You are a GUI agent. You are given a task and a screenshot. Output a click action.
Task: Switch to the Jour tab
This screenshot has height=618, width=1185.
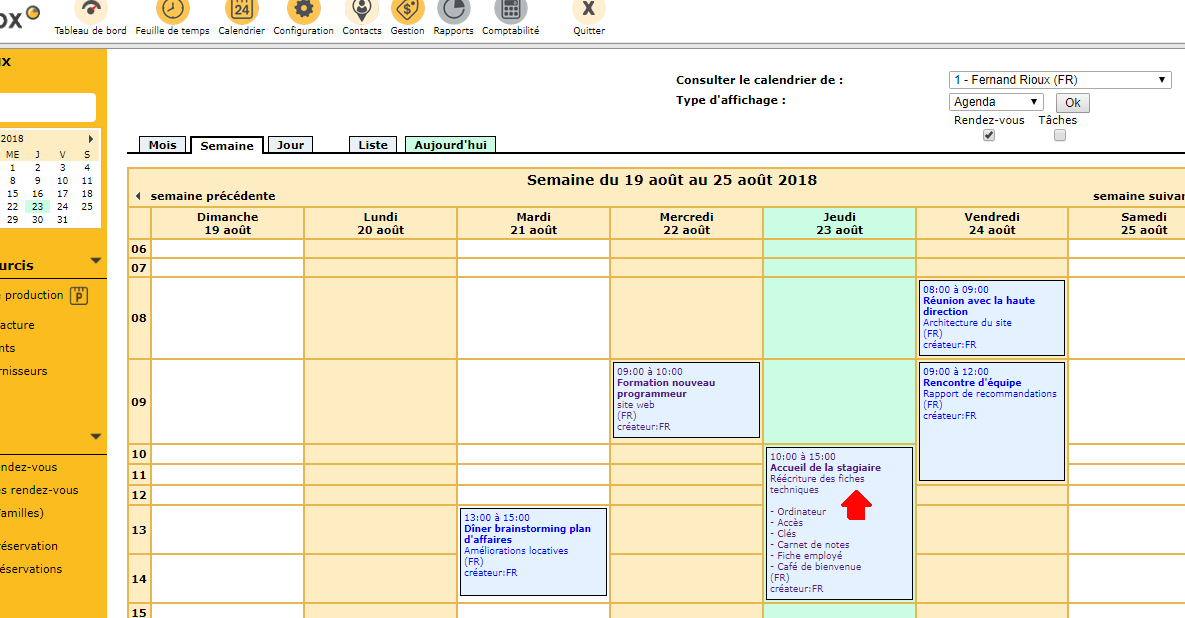(290, 145)
